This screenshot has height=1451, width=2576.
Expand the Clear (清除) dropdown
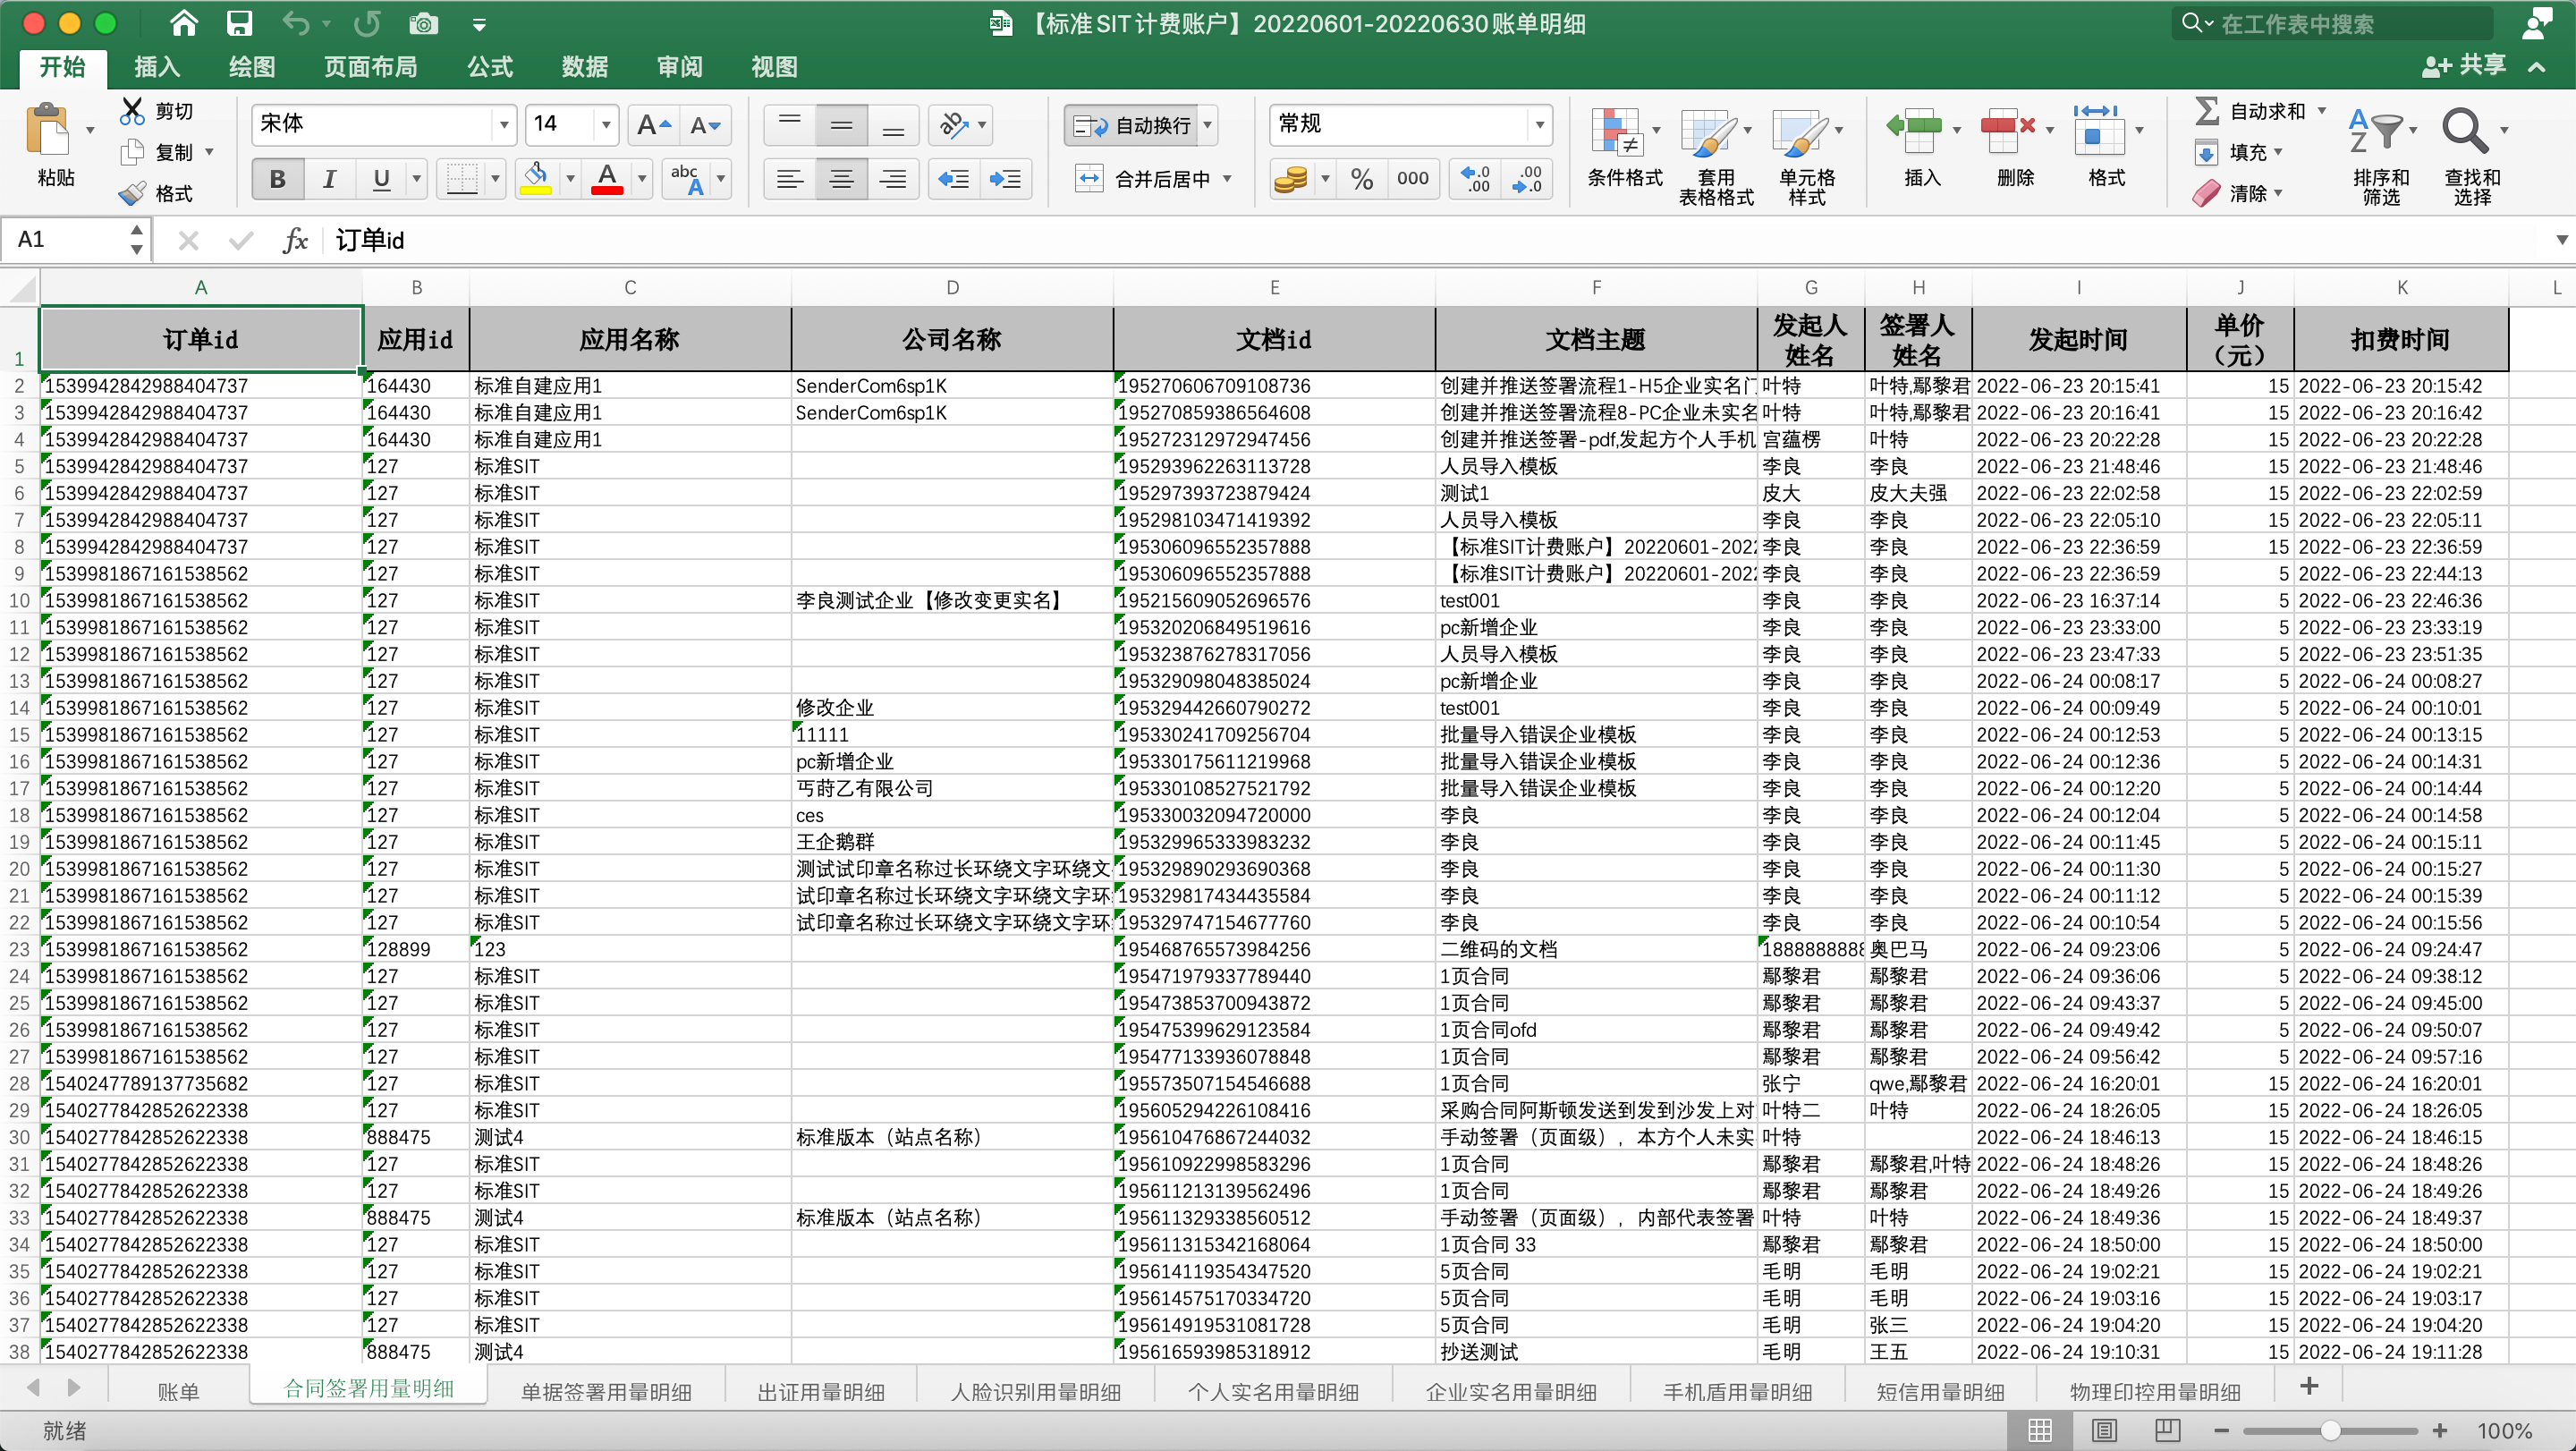(2279, 193)
